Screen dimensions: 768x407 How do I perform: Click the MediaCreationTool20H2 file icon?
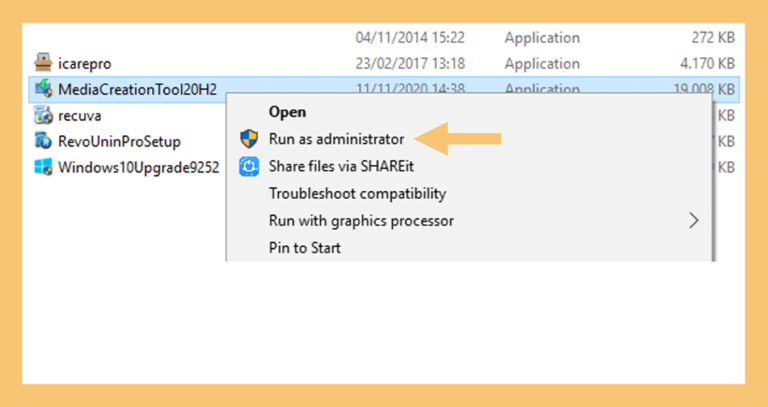click(x=43, y=89)
